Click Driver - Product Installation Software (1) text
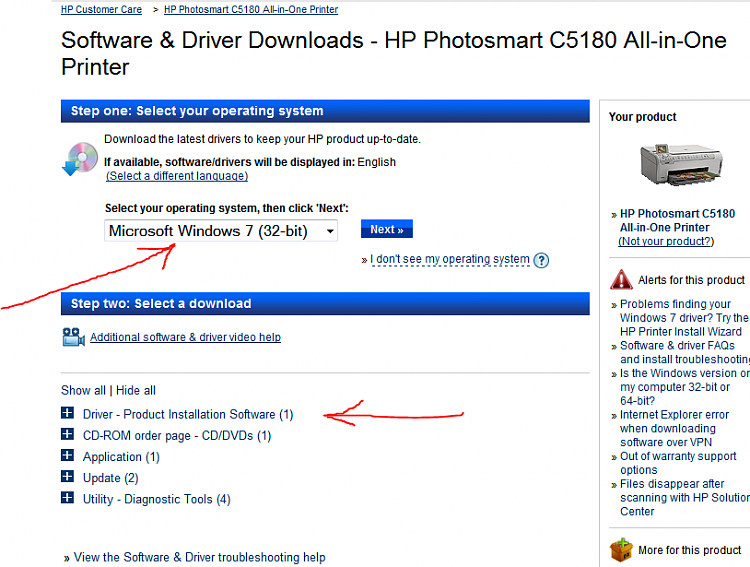750x567 pixels. pyautogui.click(x=188, y=414)
